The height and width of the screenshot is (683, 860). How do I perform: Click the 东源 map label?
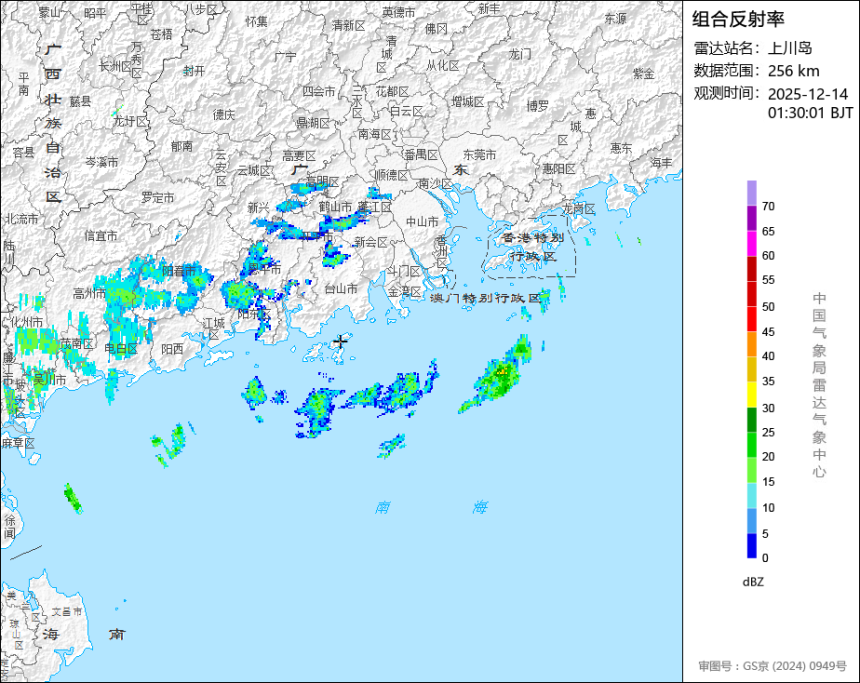(615, 18)
